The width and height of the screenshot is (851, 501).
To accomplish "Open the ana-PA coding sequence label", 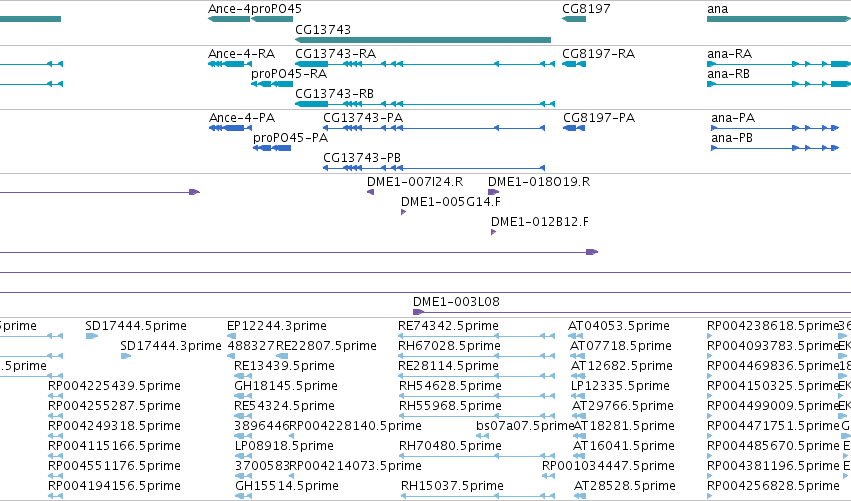I will click(x=733, y=118).
